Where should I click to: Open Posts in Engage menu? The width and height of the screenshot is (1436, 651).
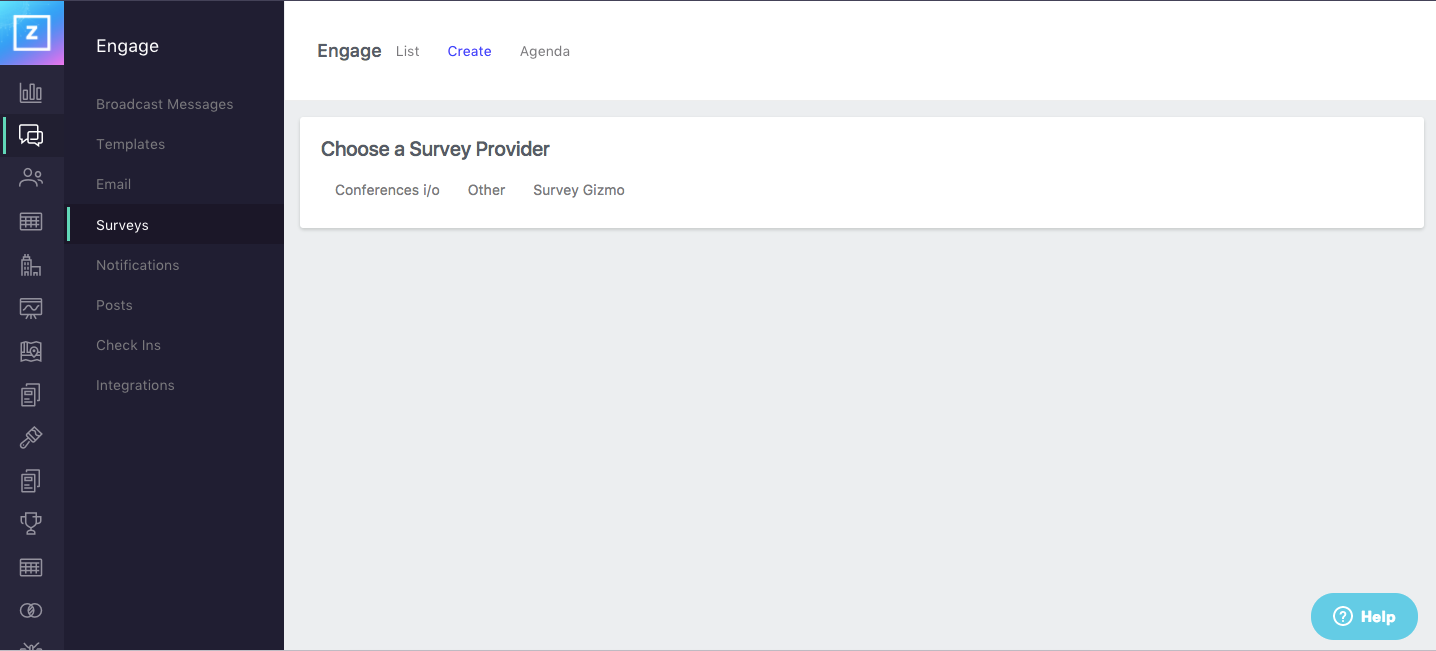(x=114, y=305)
